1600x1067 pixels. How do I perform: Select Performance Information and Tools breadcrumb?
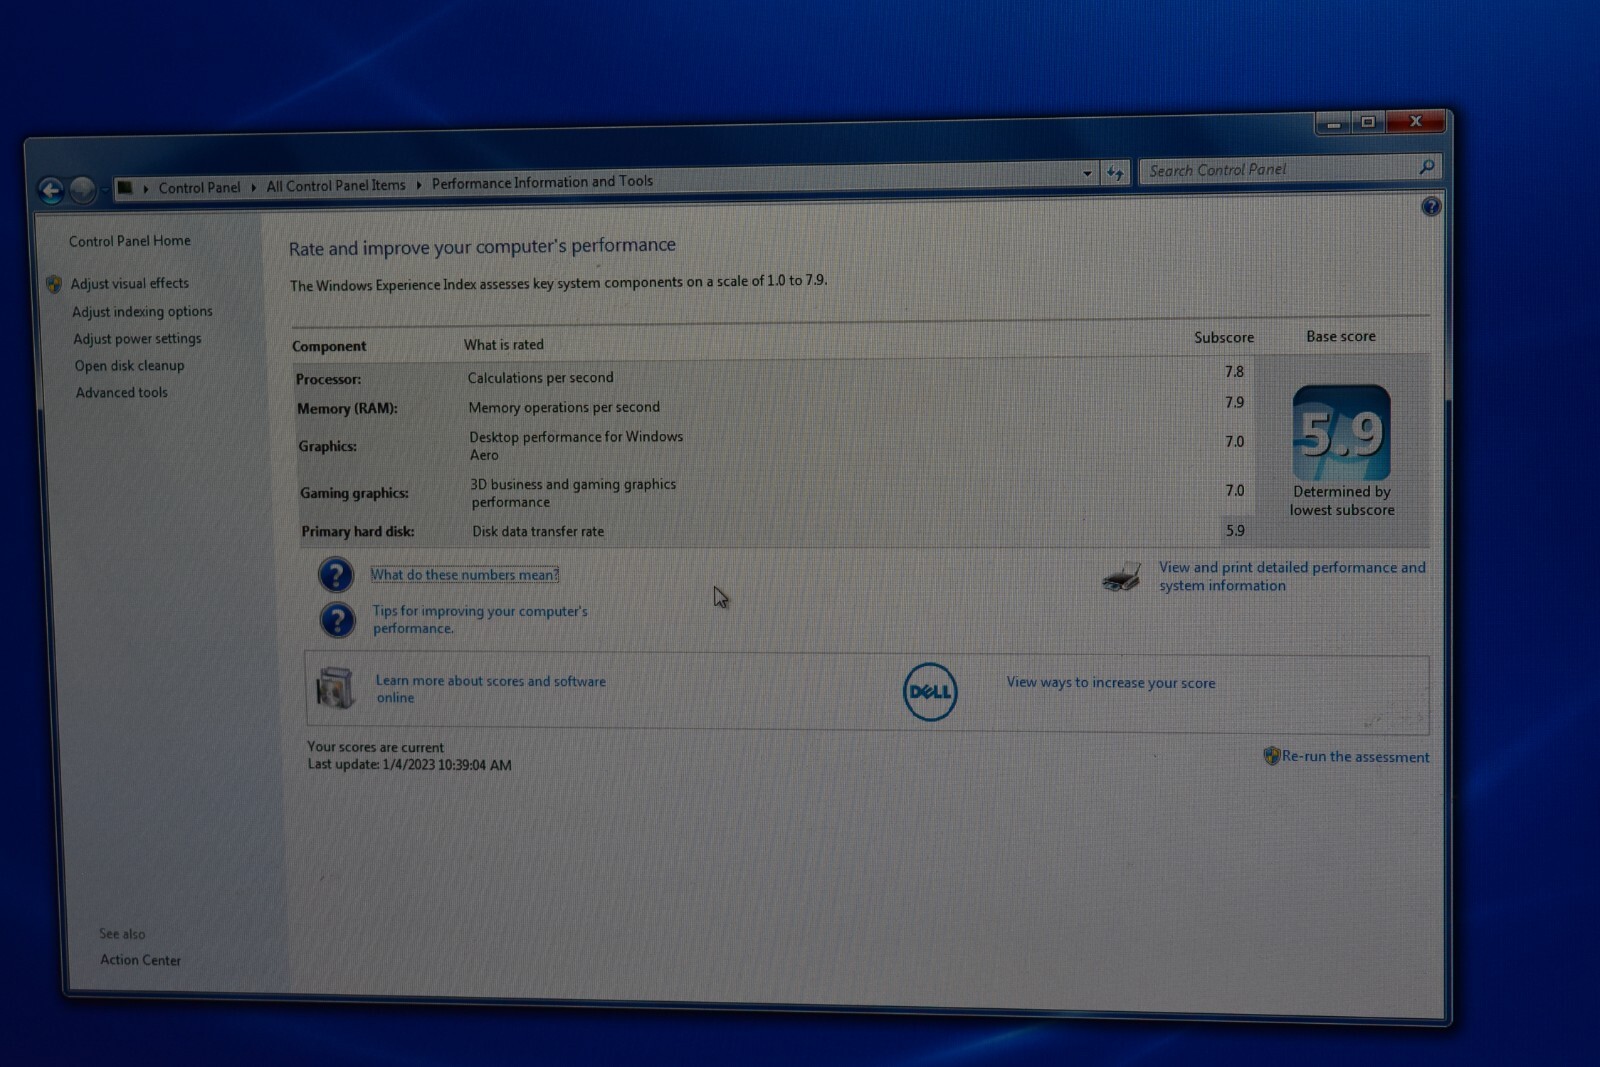click(542, 182)
